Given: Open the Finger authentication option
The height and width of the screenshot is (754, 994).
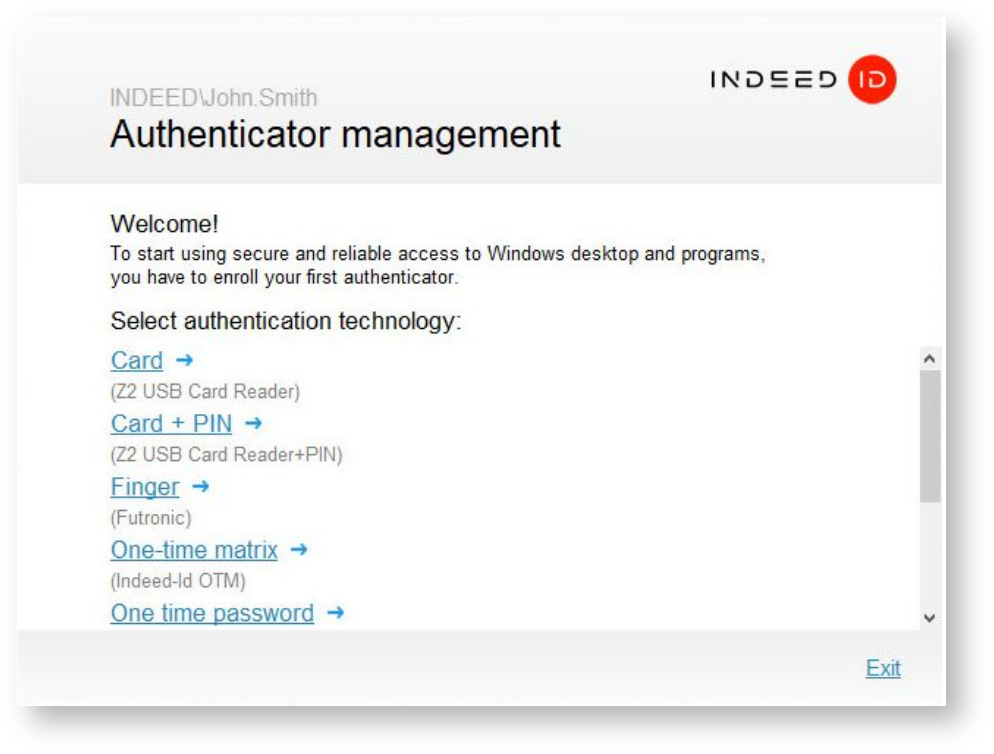Looking at the screenshot, I should [145, 487].
